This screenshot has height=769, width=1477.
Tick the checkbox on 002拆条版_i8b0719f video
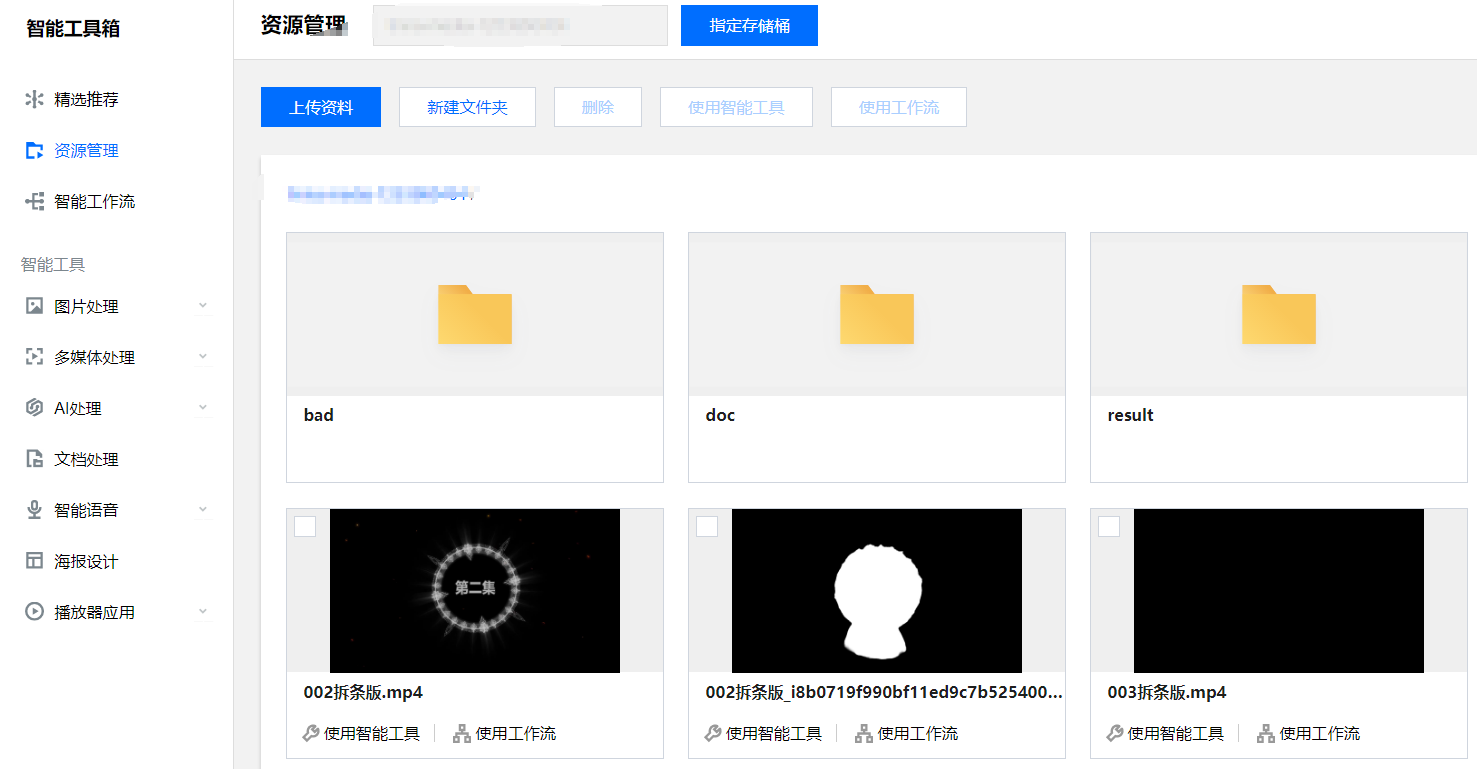pyautogui.click(x=707, y=526)
